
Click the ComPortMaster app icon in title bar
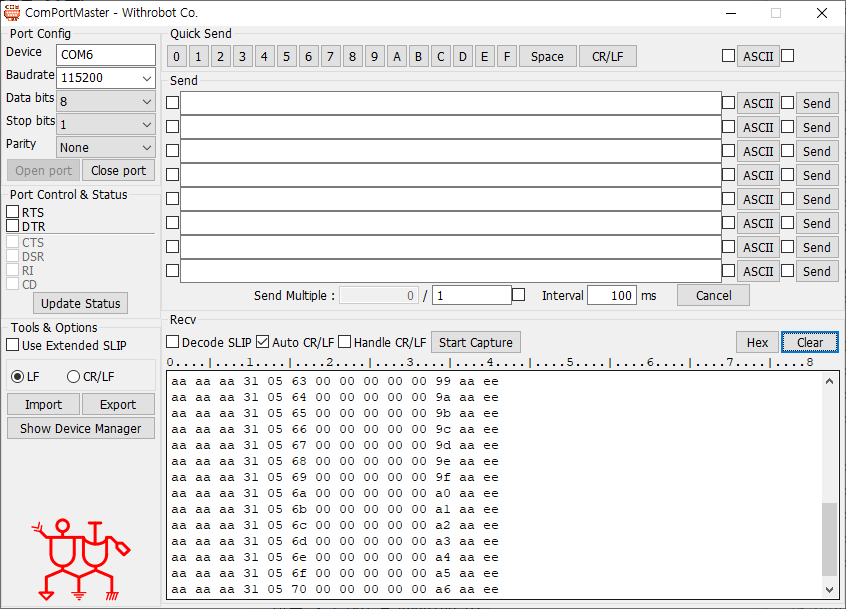tap(11, 12)
